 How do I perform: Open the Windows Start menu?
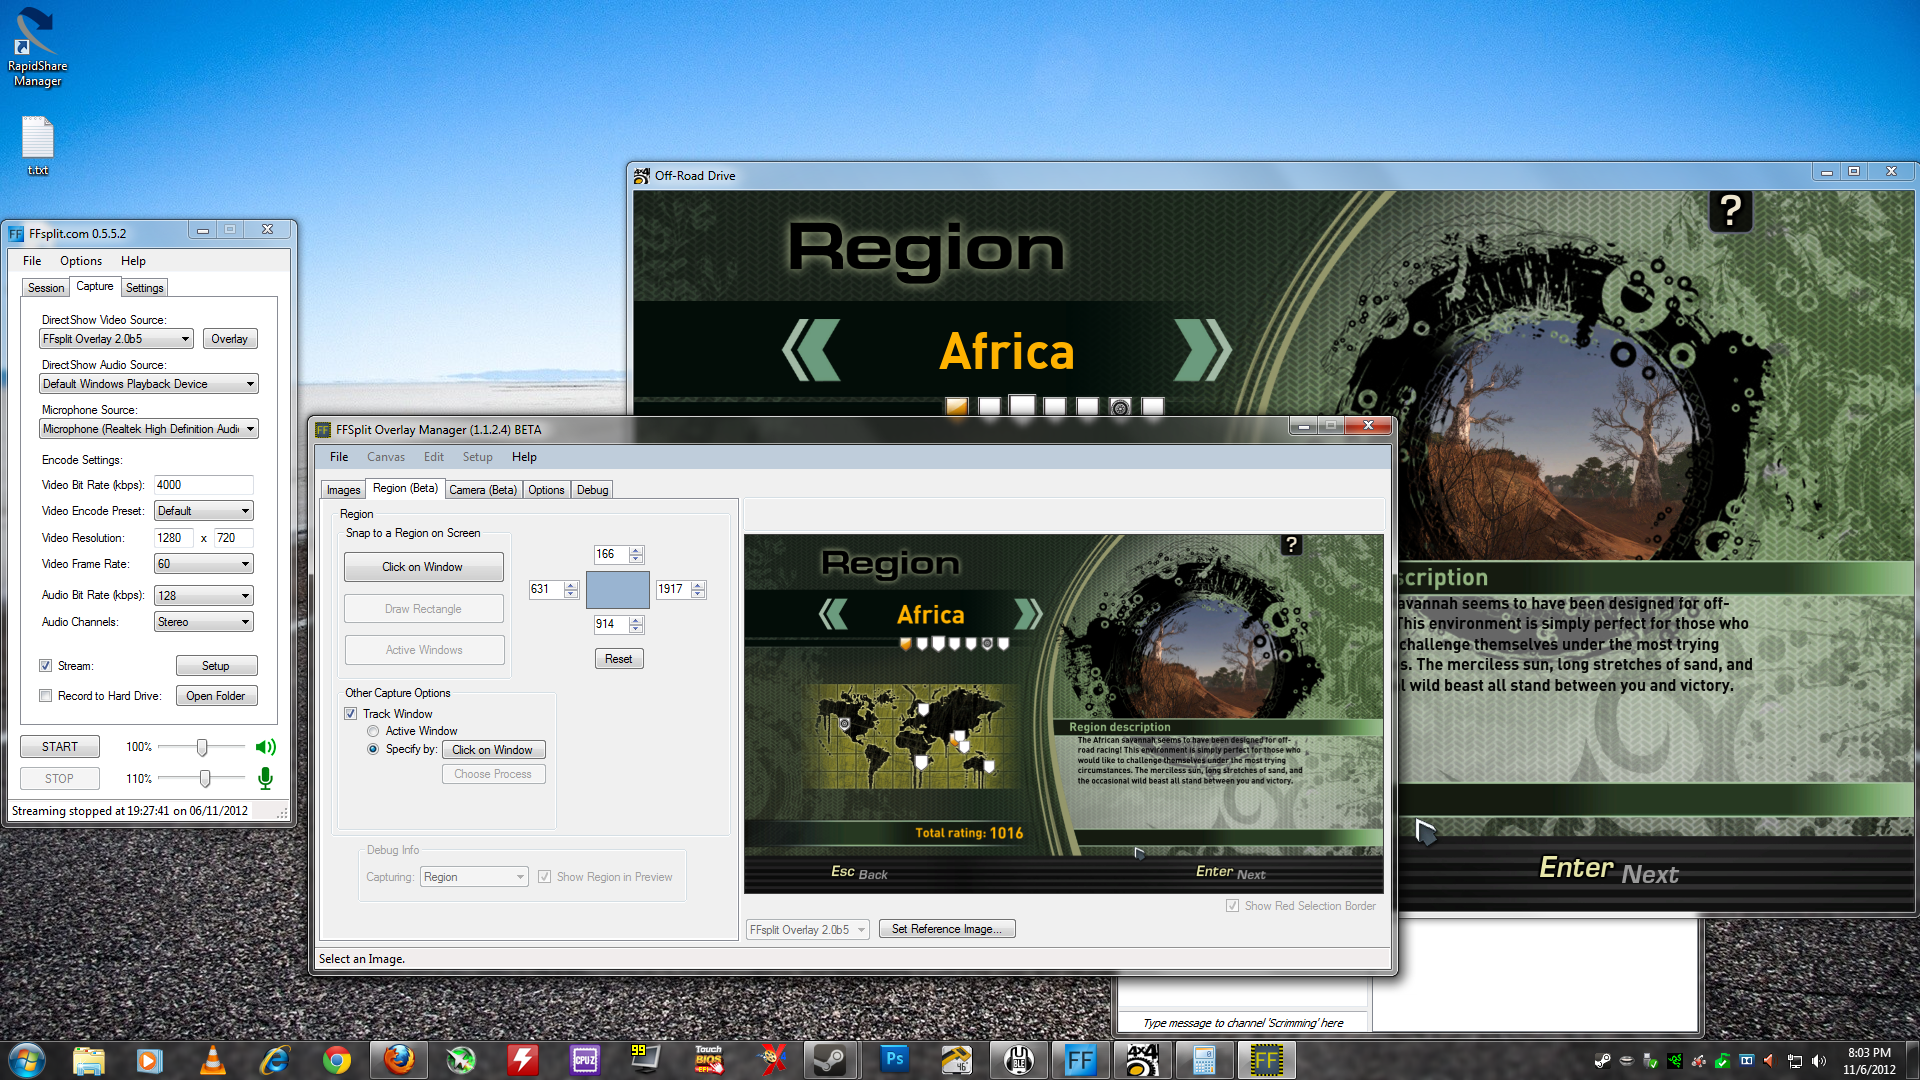pos(27,1060)
